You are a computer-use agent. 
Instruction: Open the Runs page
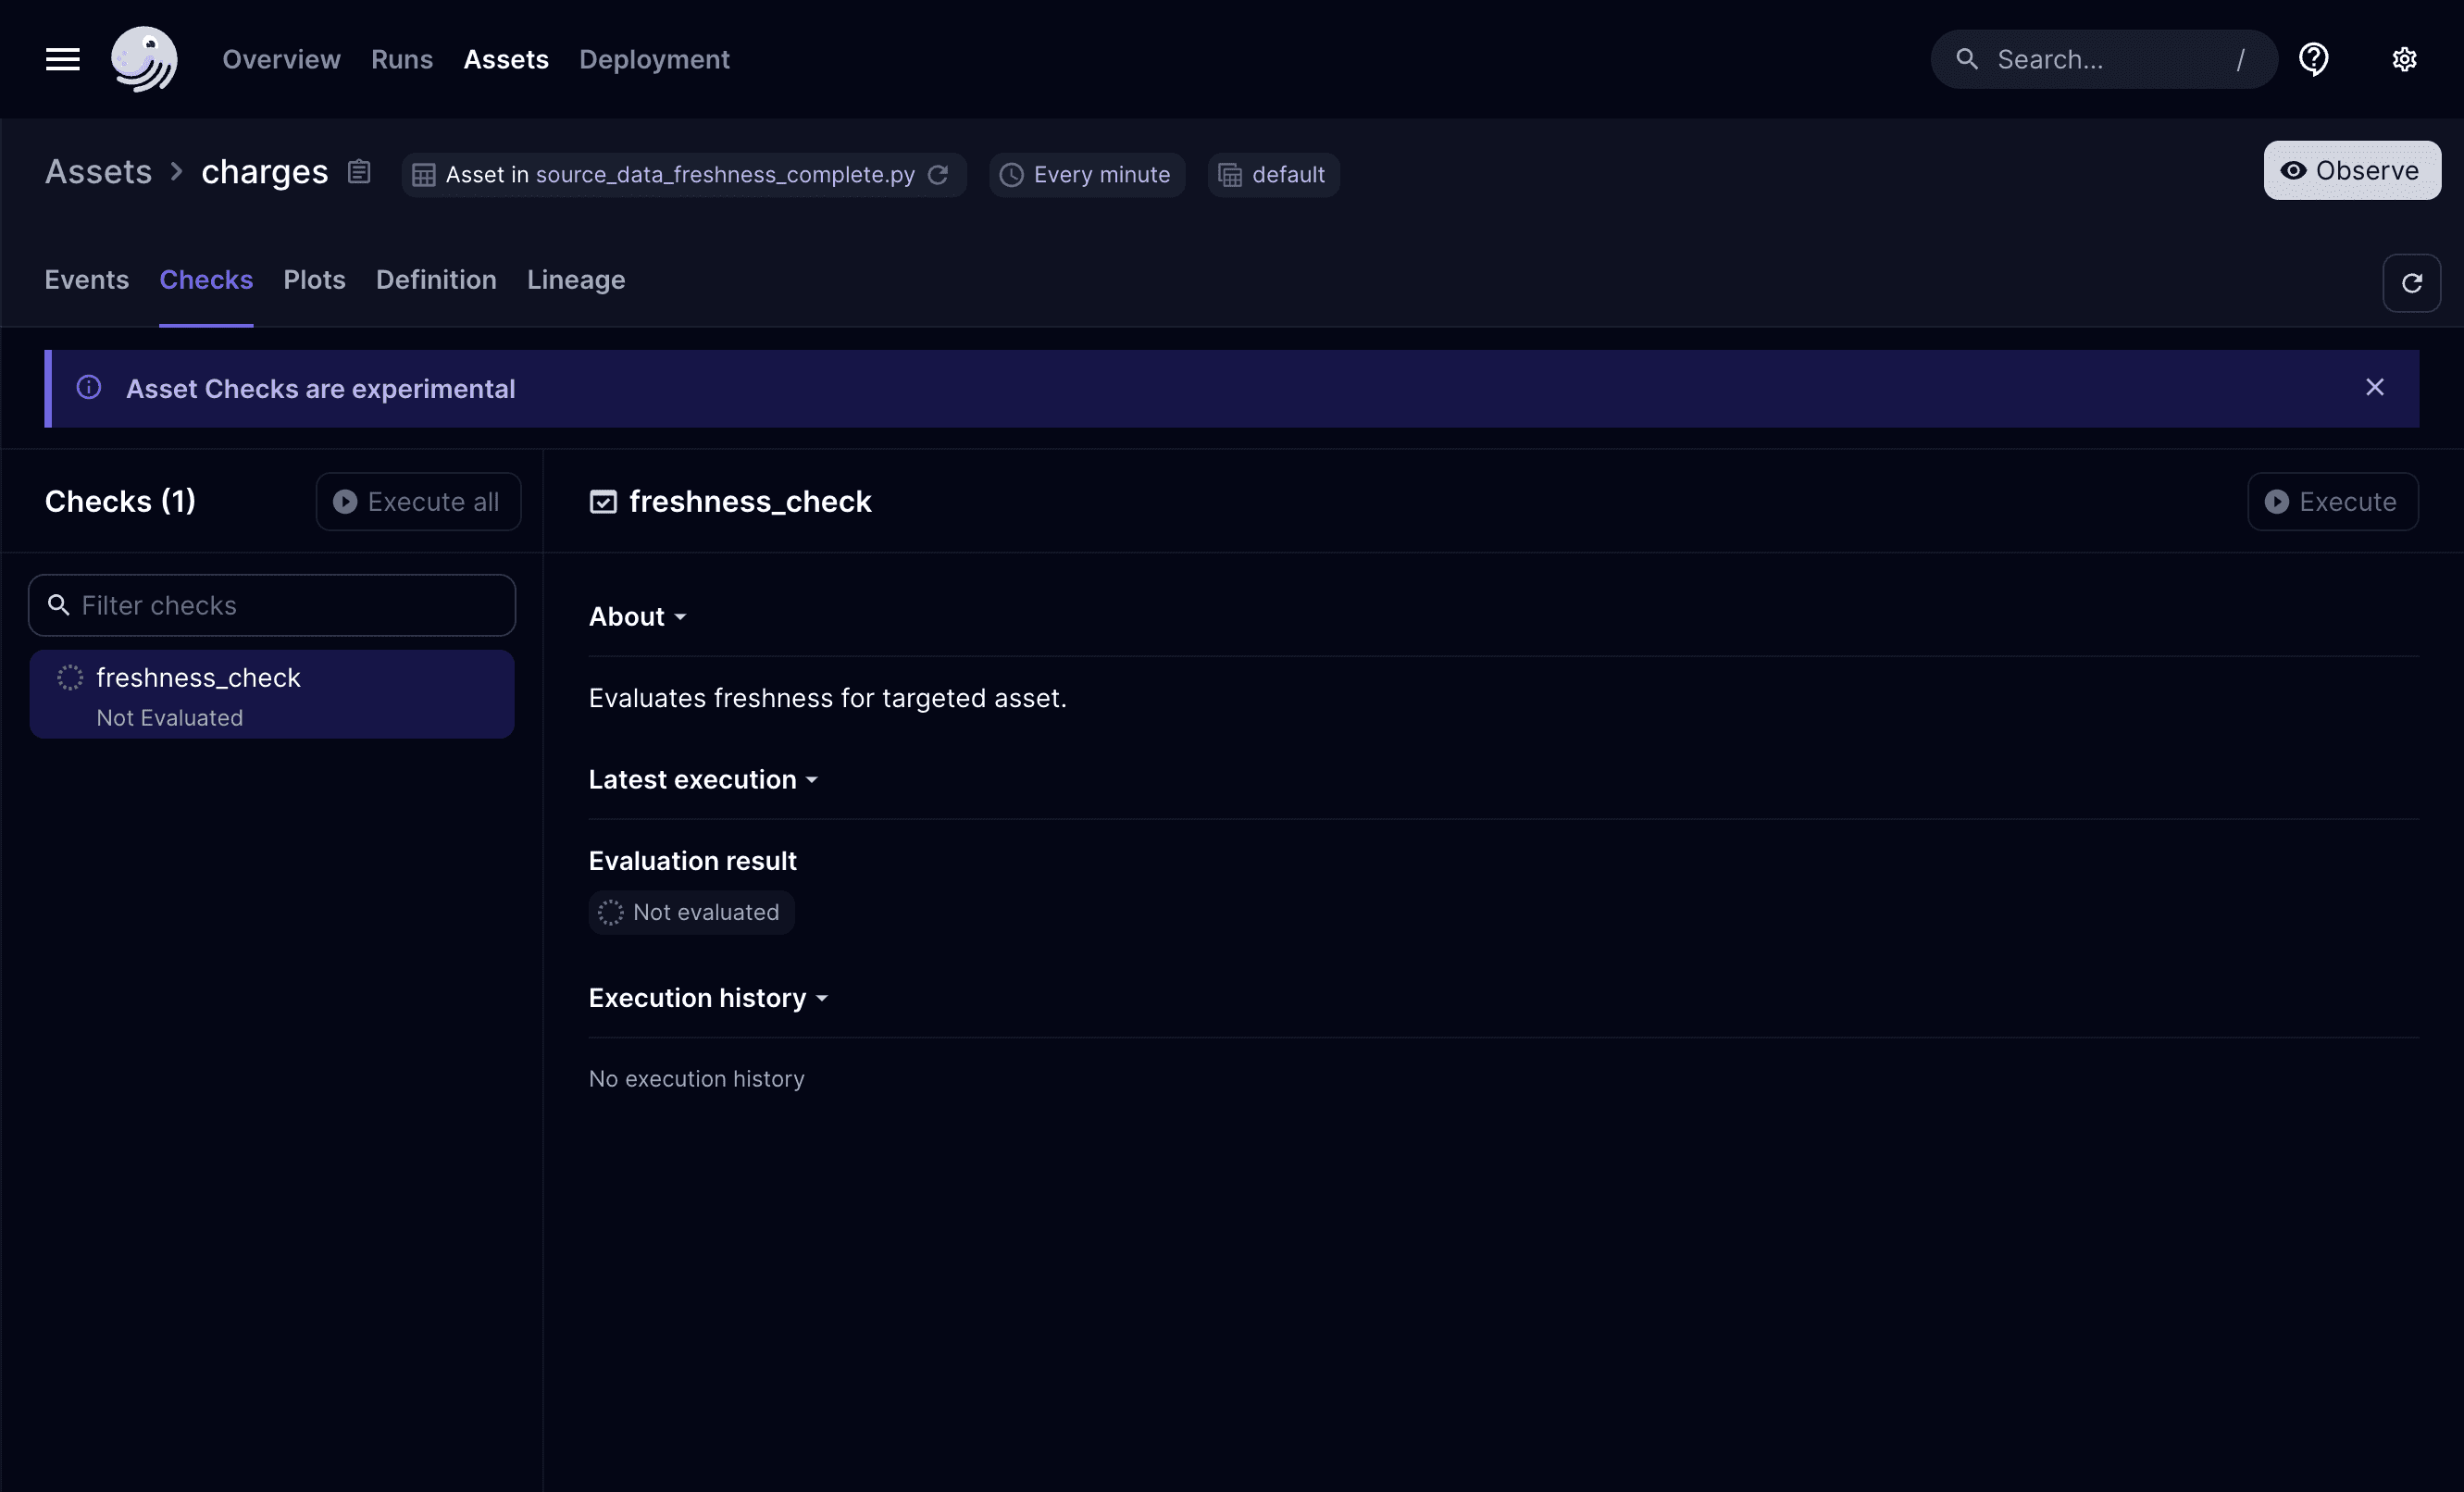point(401,59)
